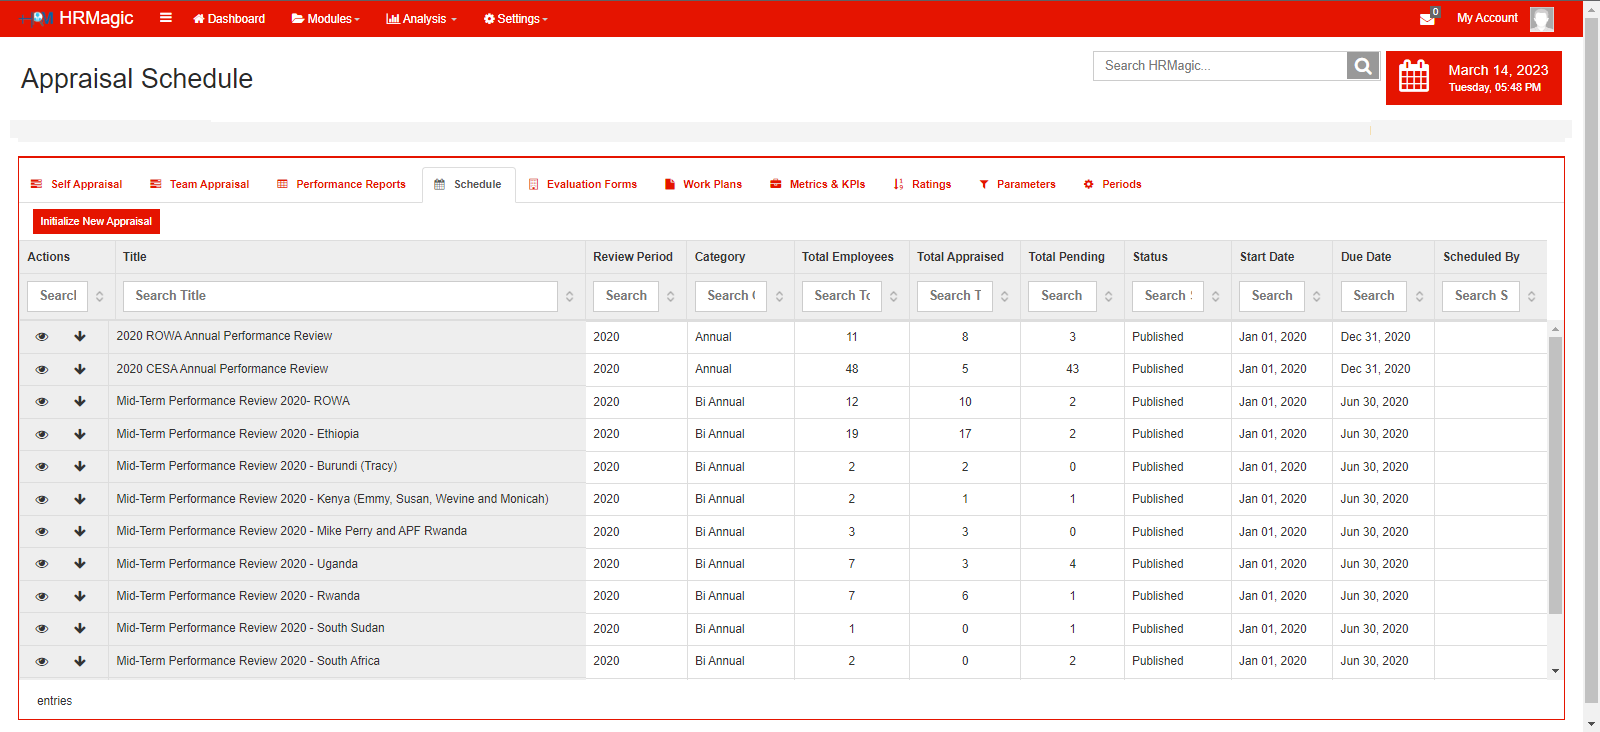Click download arrow for Mid-Term Uganda review
The width and height of the screenshot is (1600, 732).
[80, 564]
